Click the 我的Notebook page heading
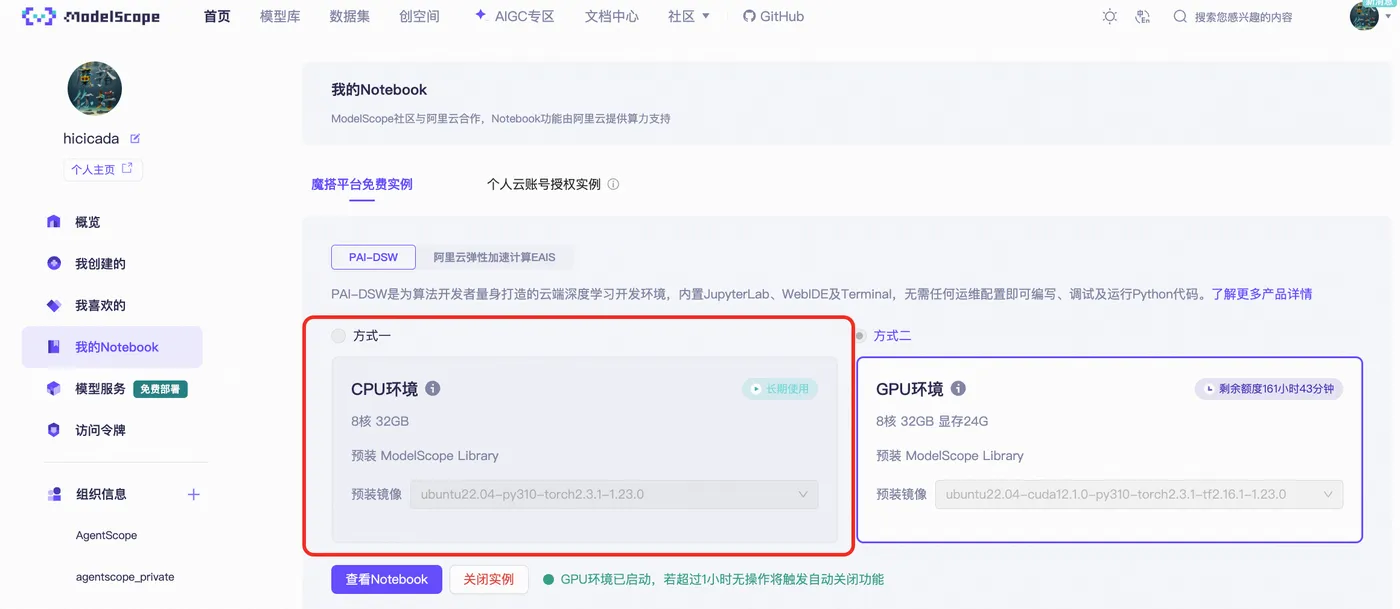The width and height of the screenshot is (1400, 609). 379,89
